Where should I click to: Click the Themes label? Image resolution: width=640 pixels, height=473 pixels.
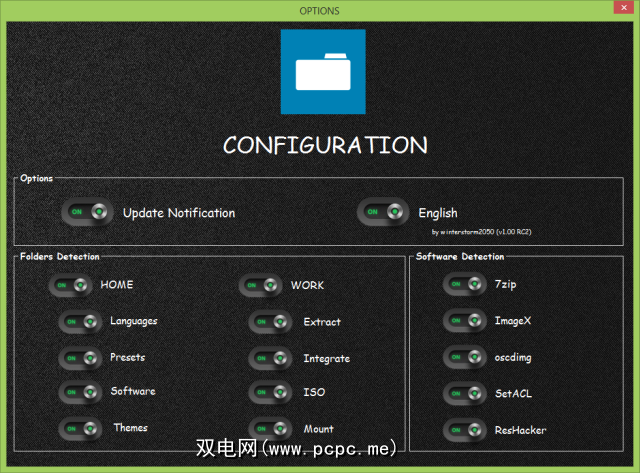[x=131, y=428]
